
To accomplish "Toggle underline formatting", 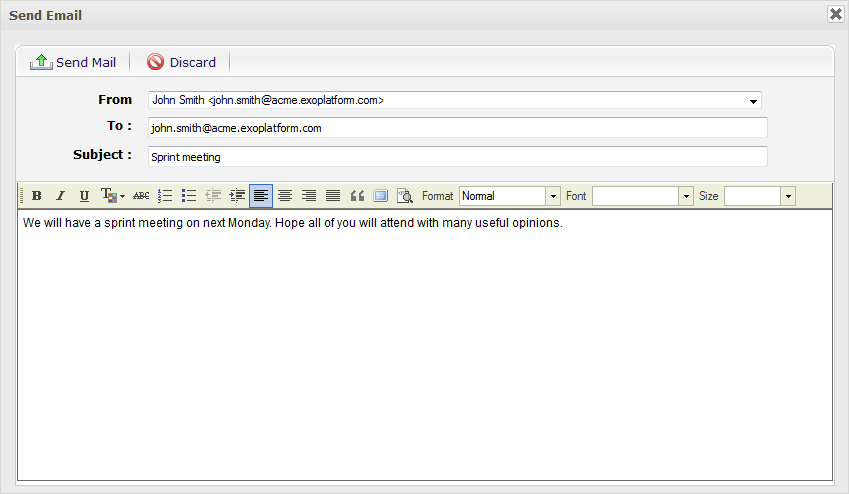I will coord(84,196).
